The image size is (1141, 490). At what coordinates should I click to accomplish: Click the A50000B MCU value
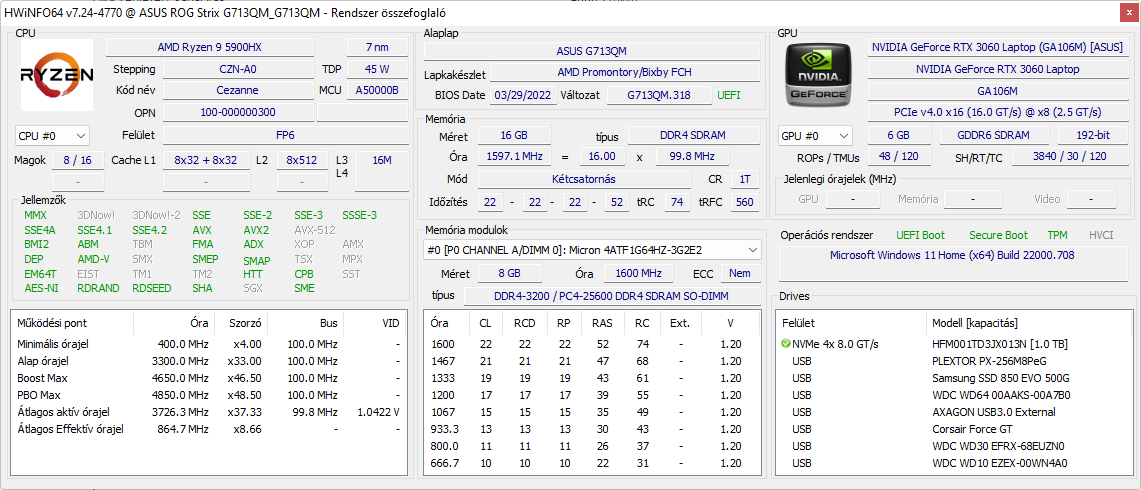[x=377, y=90]
